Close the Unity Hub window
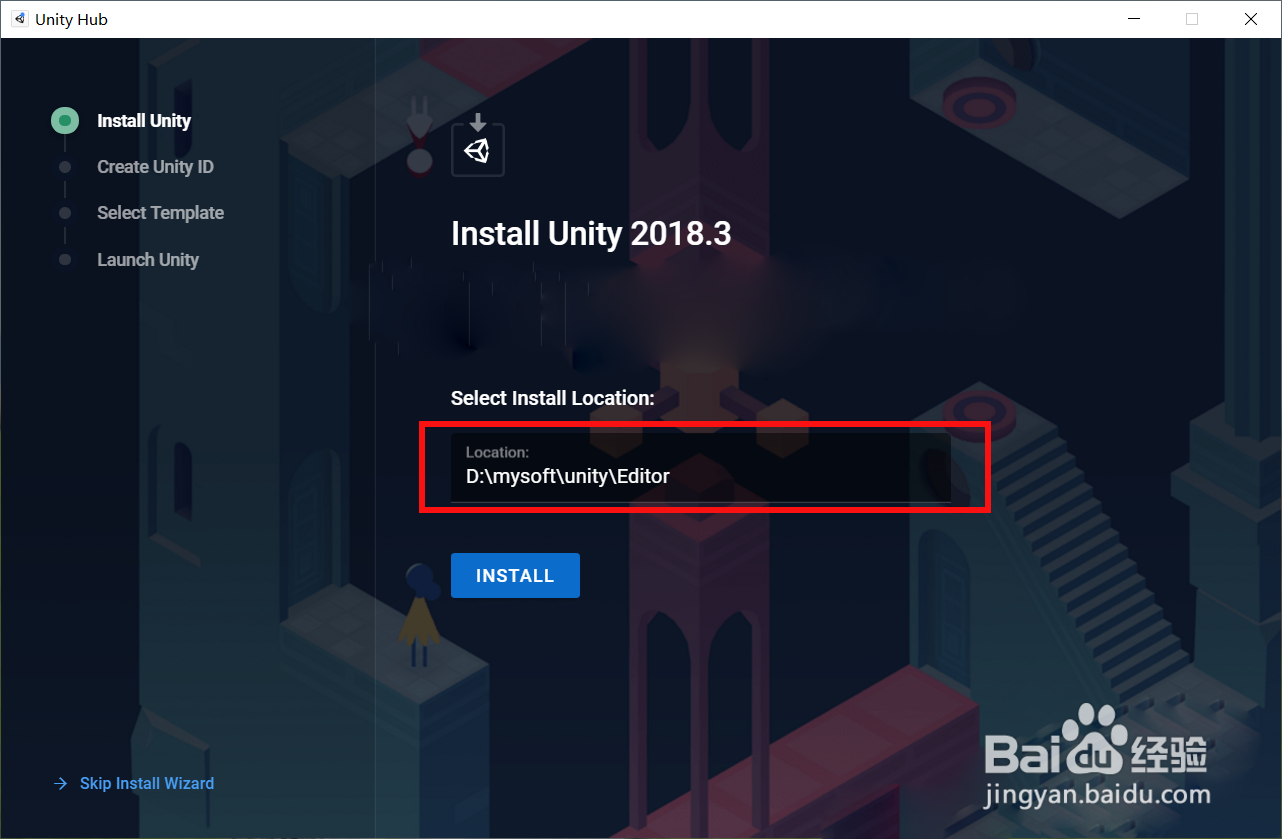This screenshot has height=839, width=1282. (1251, 19)
